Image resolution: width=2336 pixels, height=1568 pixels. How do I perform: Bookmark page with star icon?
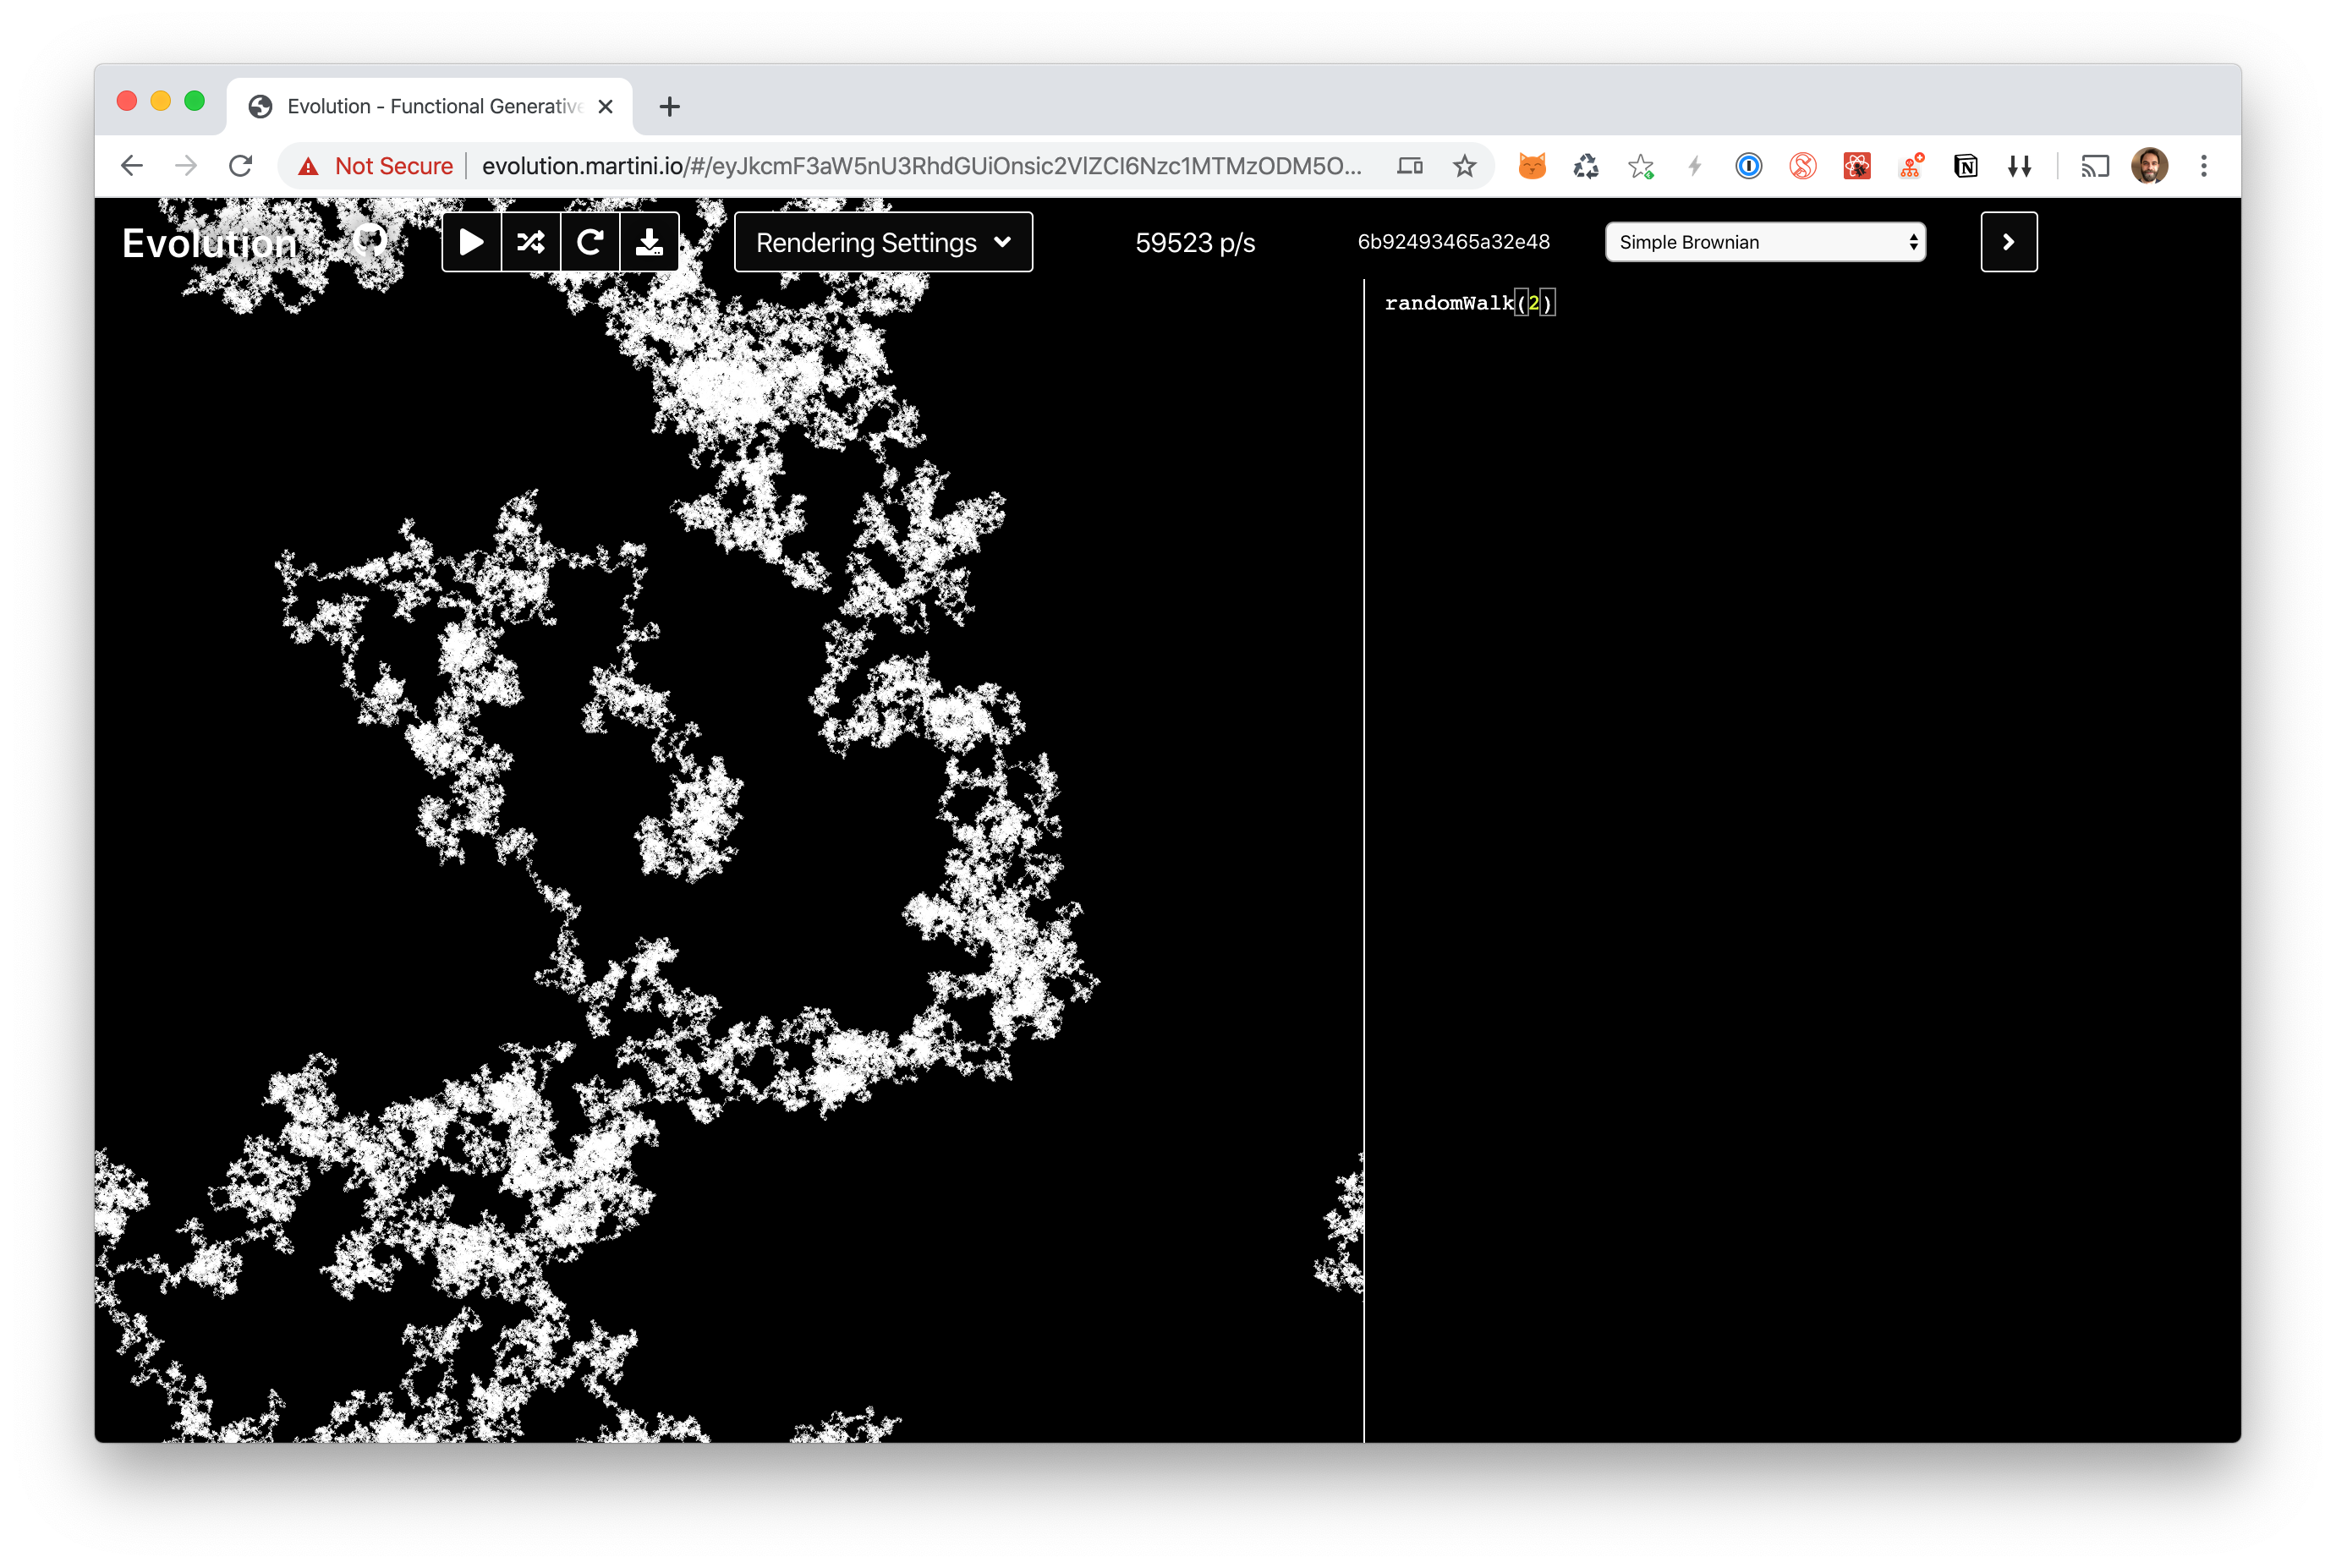[1464, 166]
